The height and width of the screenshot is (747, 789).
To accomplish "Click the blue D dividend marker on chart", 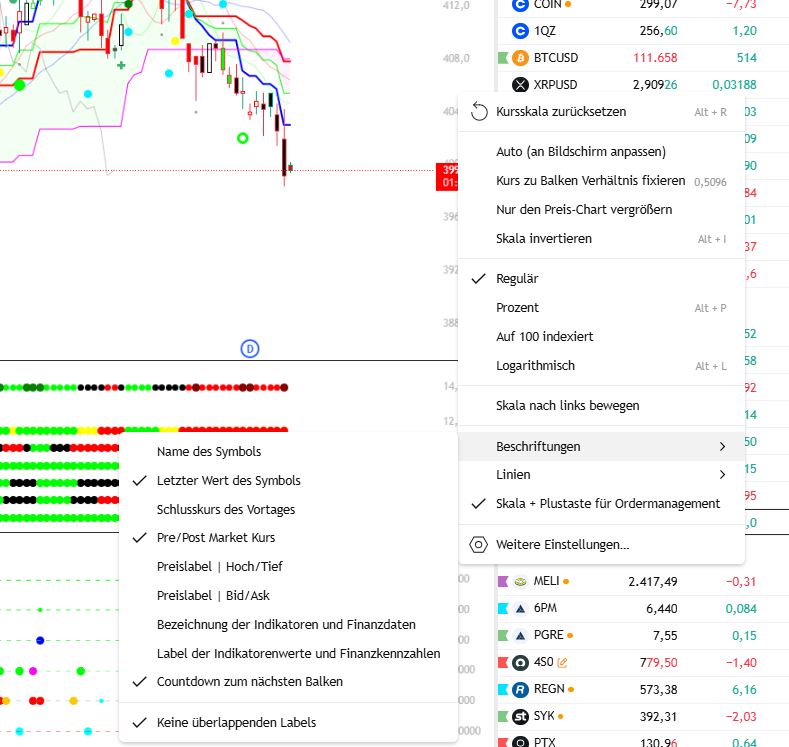I will [x=250, y=348].
